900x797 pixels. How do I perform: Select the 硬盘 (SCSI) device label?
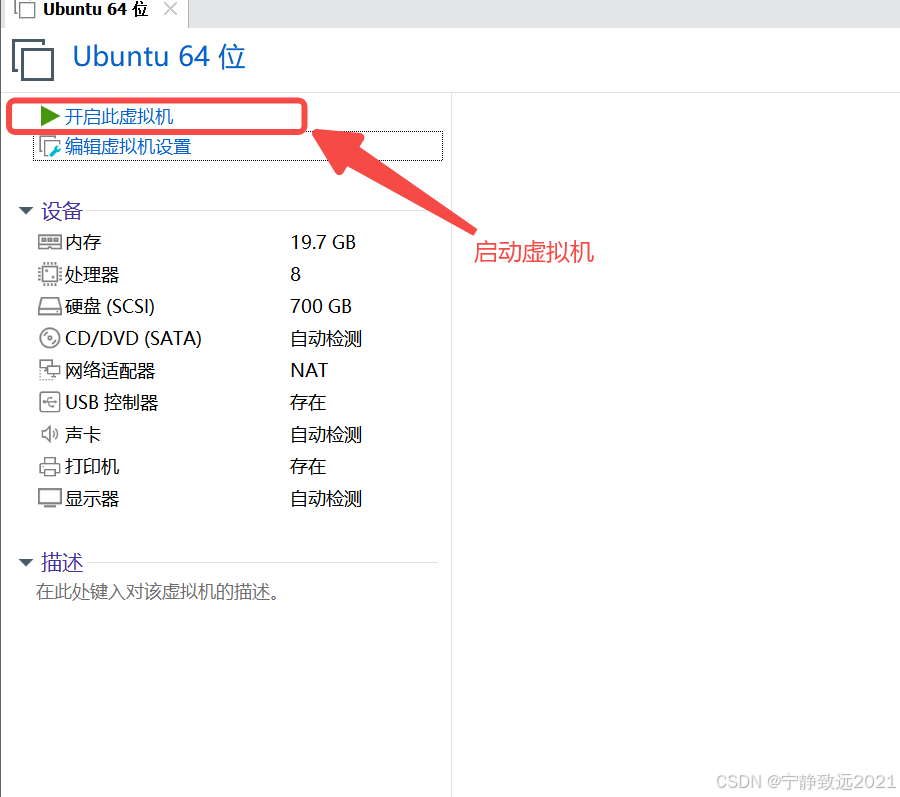[x=110, y=306]
